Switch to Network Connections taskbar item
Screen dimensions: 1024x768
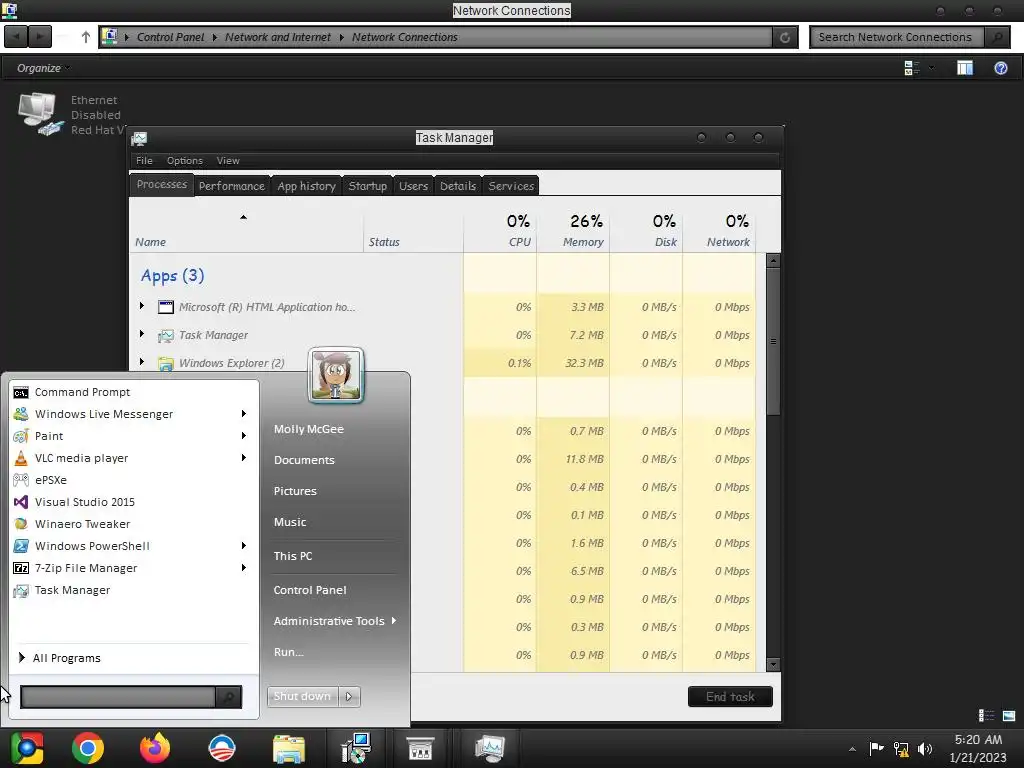357,748
